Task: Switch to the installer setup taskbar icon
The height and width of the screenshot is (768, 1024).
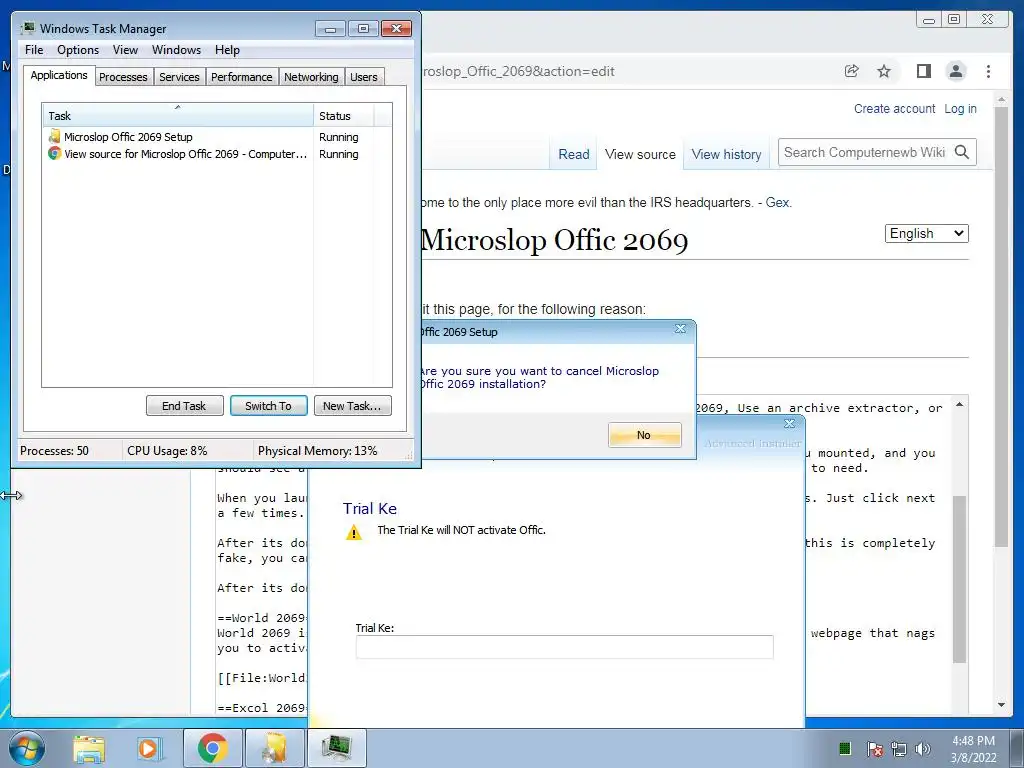Action: 274,748
